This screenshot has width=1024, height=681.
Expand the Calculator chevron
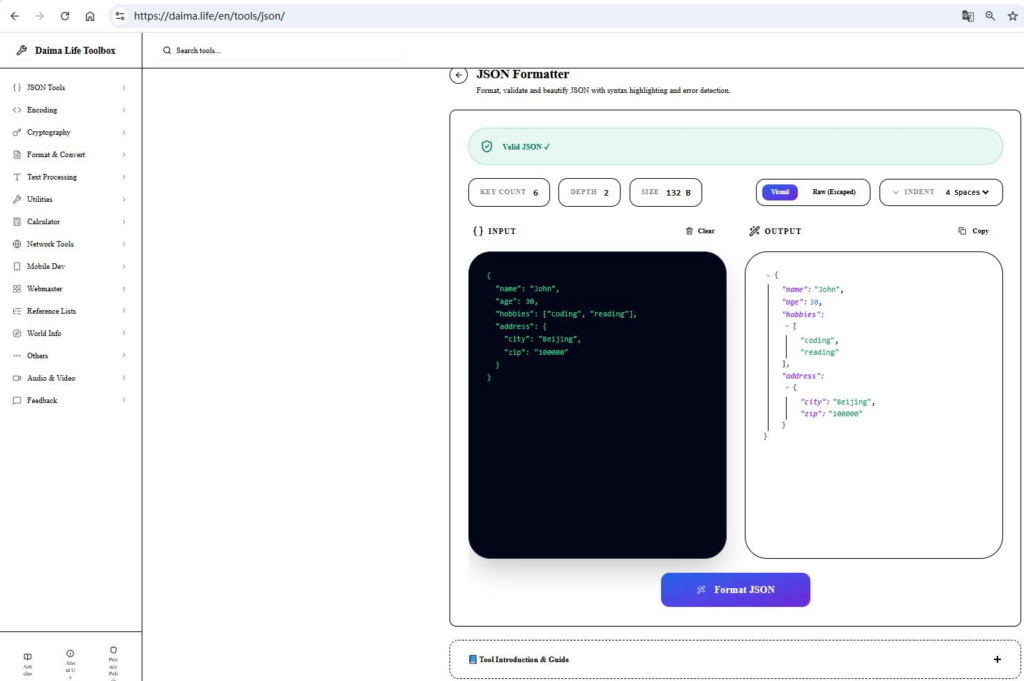tap(123, 221)
